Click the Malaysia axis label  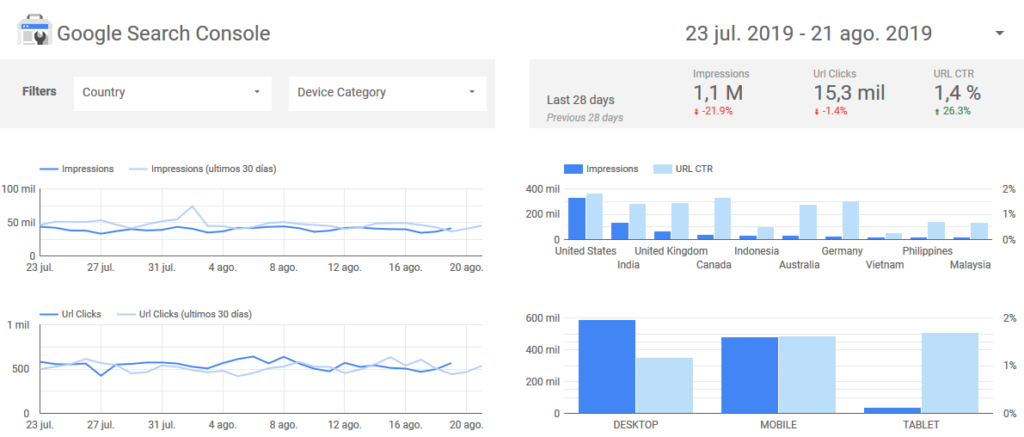(x=970, y=265)
